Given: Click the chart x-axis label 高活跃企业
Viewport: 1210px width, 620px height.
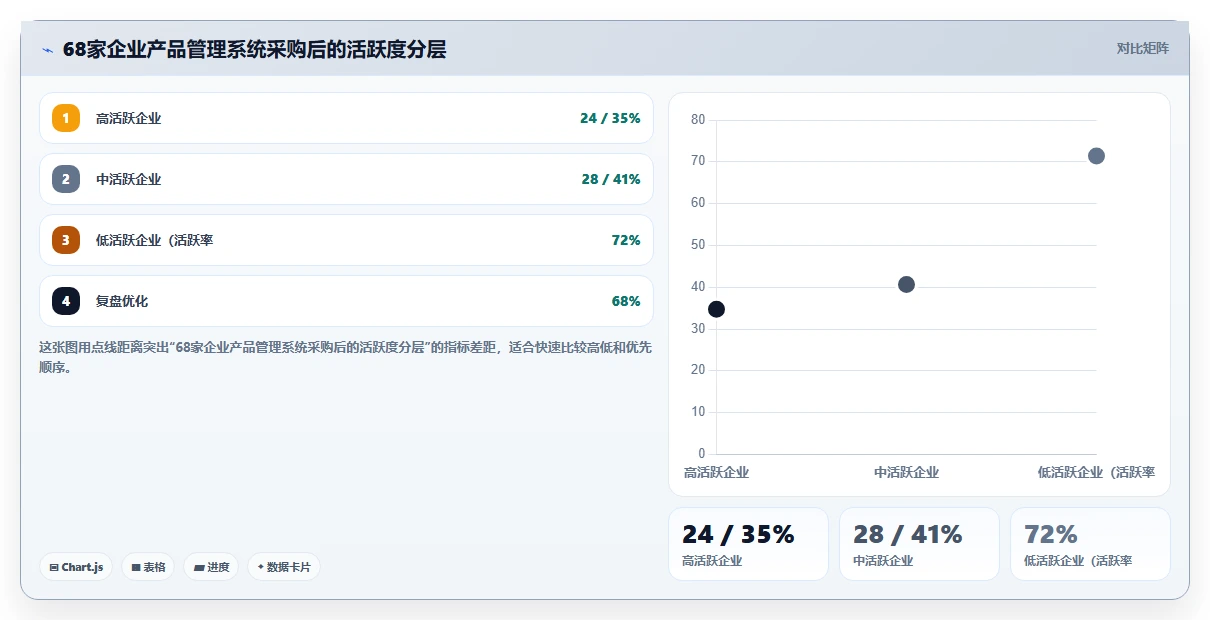Looking at the screenshot, I should pos(716,472).
